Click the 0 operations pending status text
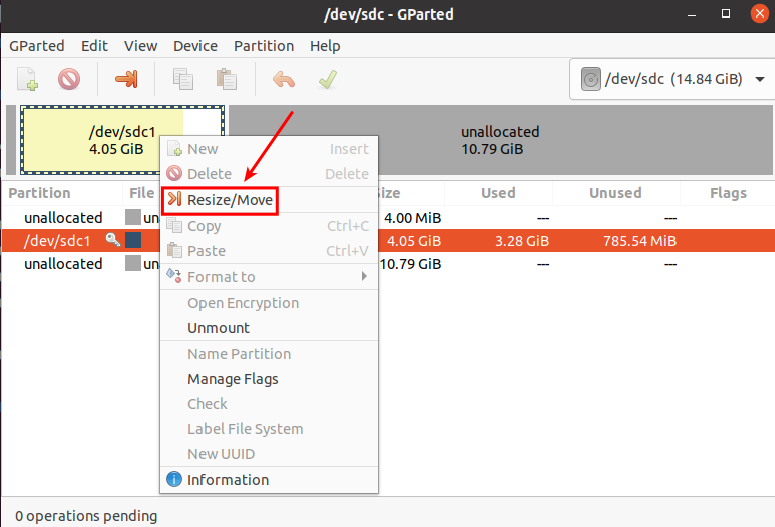Image resolution: width=775 pixels, height=527 pixels. coord(86,516)
